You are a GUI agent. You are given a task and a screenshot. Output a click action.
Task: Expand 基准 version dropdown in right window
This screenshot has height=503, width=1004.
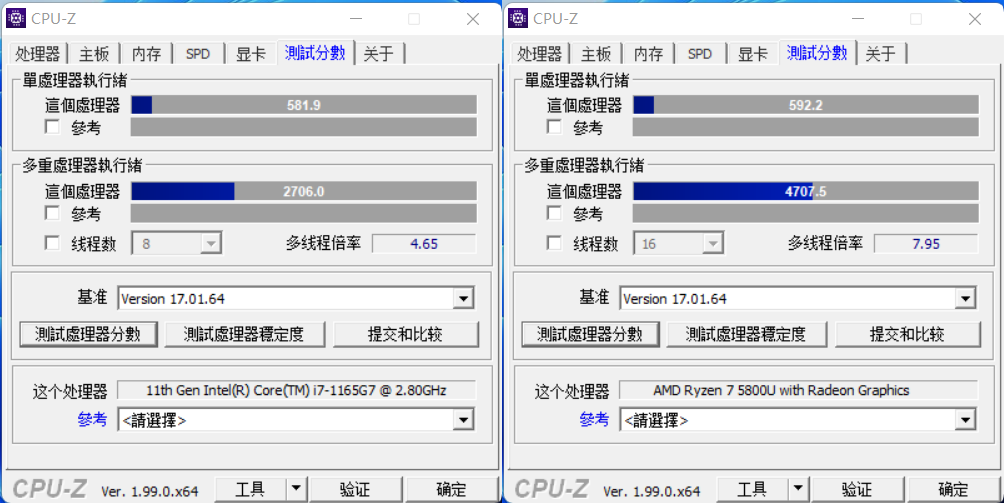pos(966,298)
